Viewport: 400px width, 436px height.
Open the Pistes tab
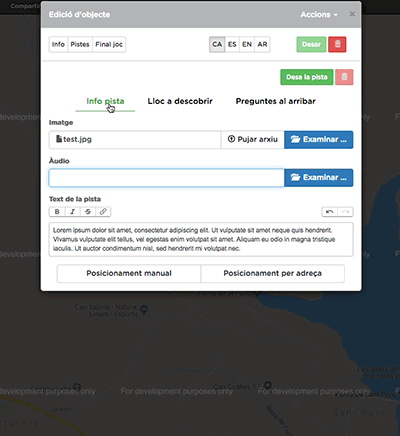coord(80,44)
